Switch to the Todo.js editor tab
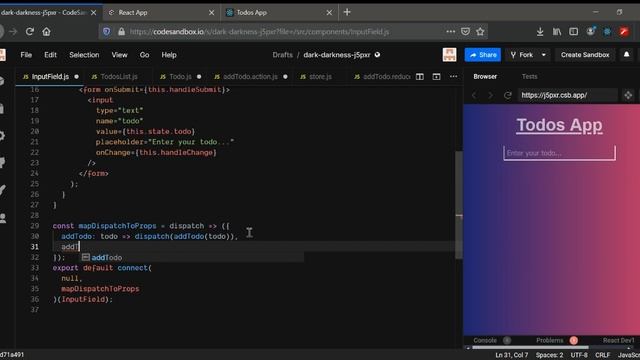640x360 pixels. (x=180, y=77)
